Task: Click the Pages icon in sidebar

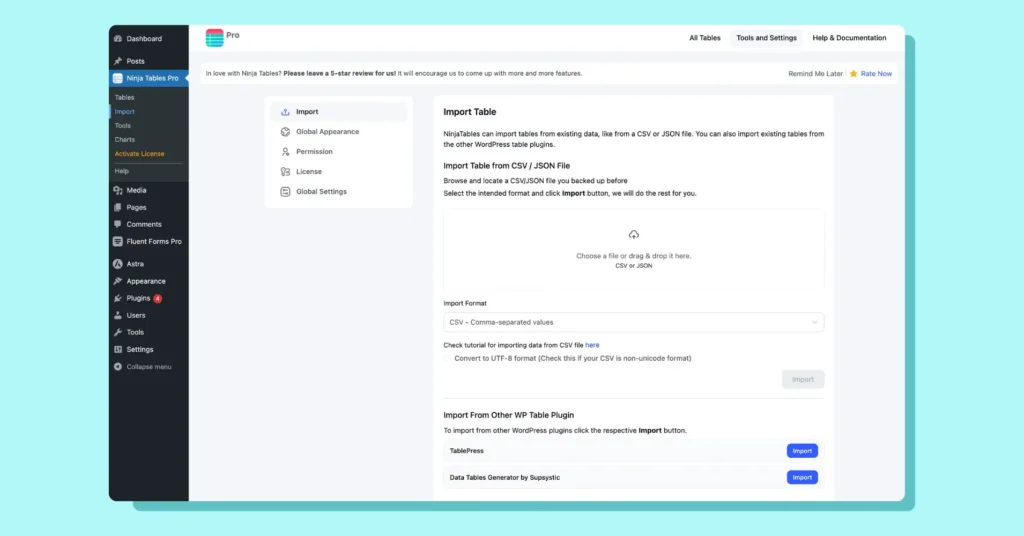Action: [118, 207]
